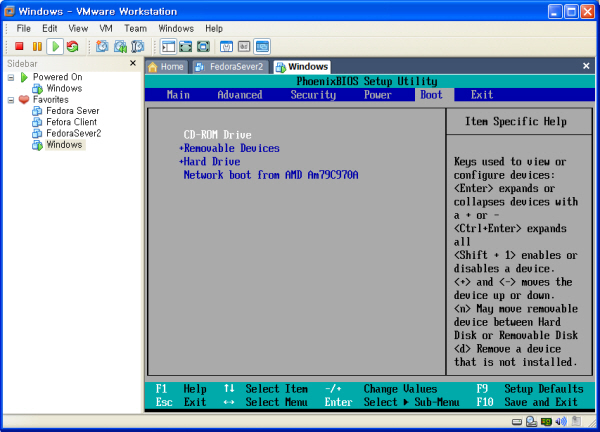
Task: Switch to quick switch mode icon
Action: (x=186, y=47)
